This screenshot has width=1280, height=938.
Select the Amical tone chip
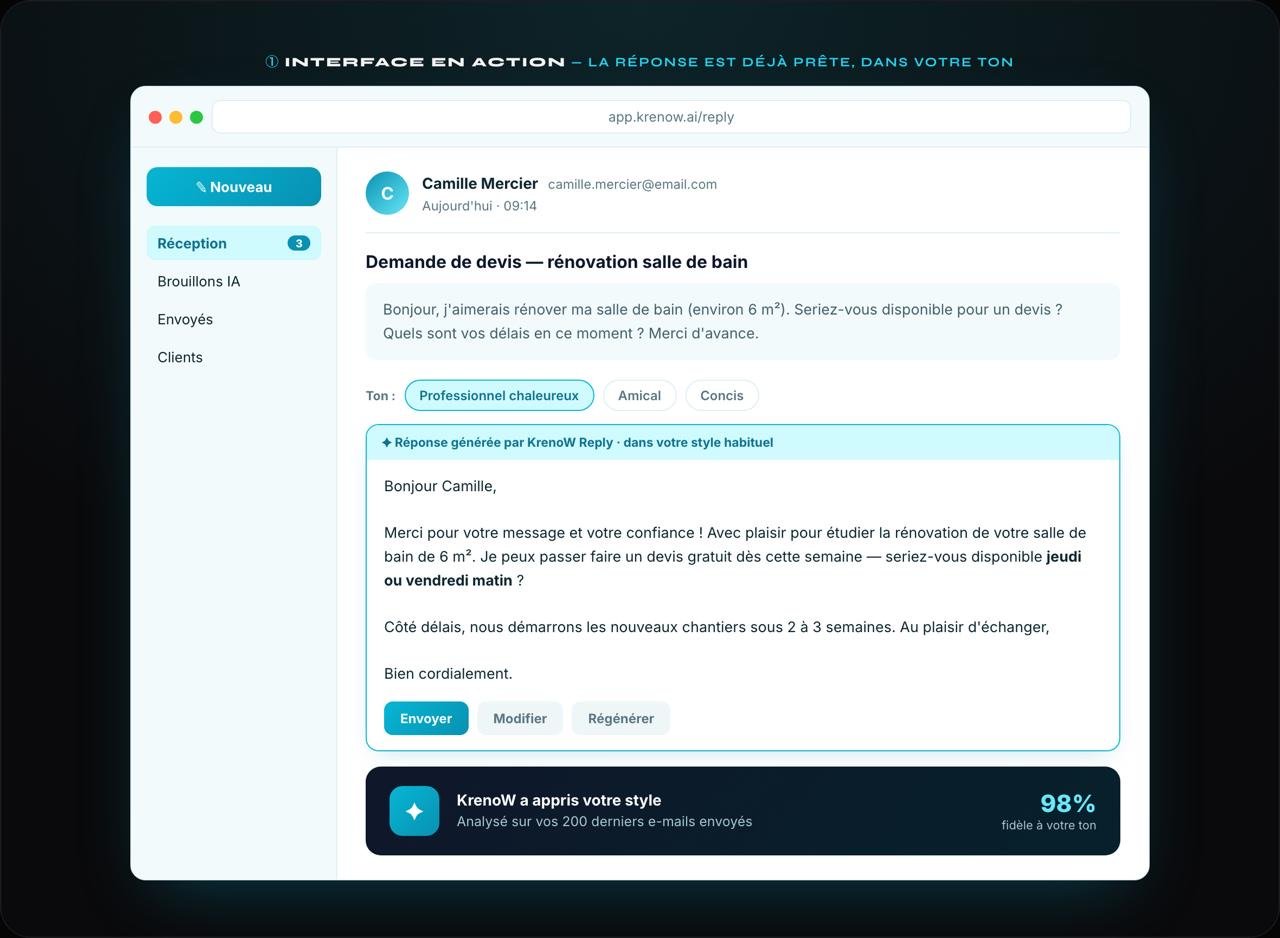point(639,395)
